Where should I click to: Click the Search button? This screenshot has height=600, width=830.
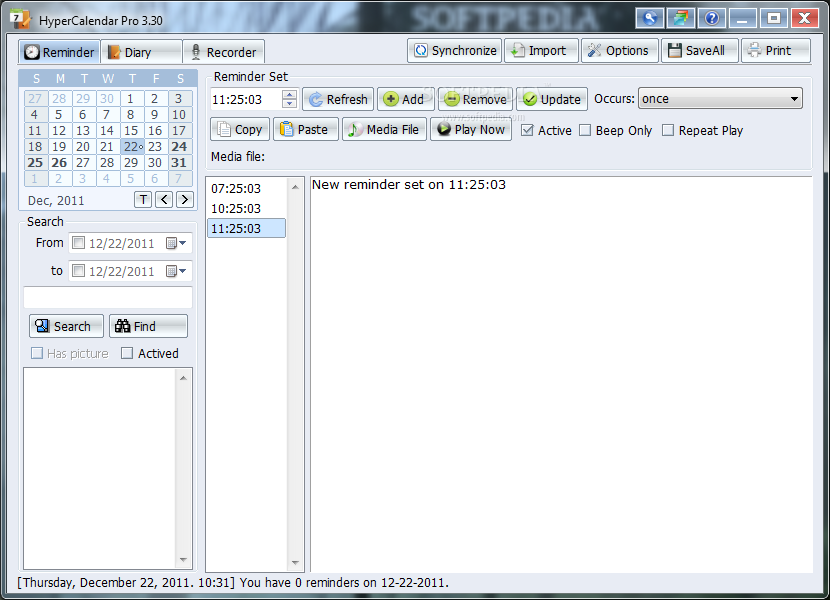click(x=66, y=326)
